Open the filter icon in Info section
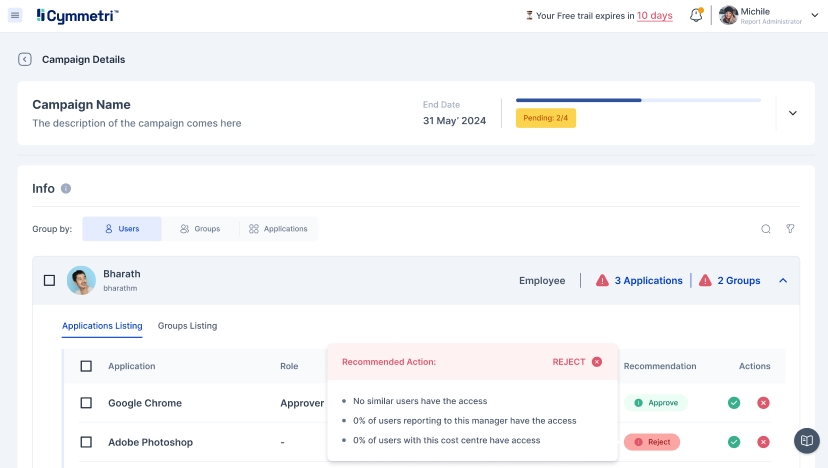The image size is (828, 468). [790, 229]
